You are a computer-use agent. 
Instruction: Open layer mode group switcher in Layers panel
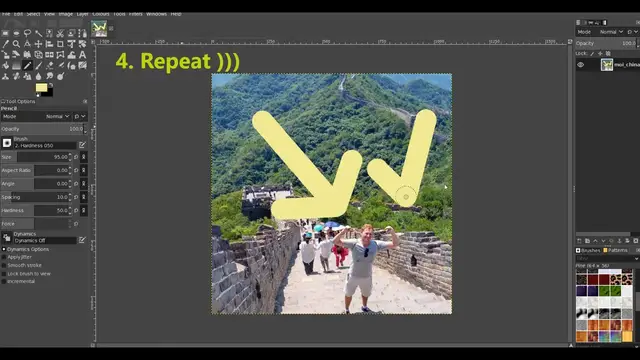pyautogui.click(x=632, y=32)
